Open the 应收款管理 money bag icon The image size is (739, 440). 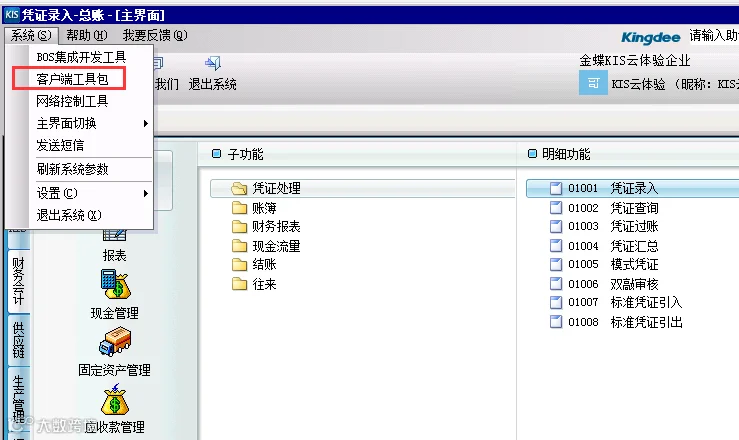point(115,399)
